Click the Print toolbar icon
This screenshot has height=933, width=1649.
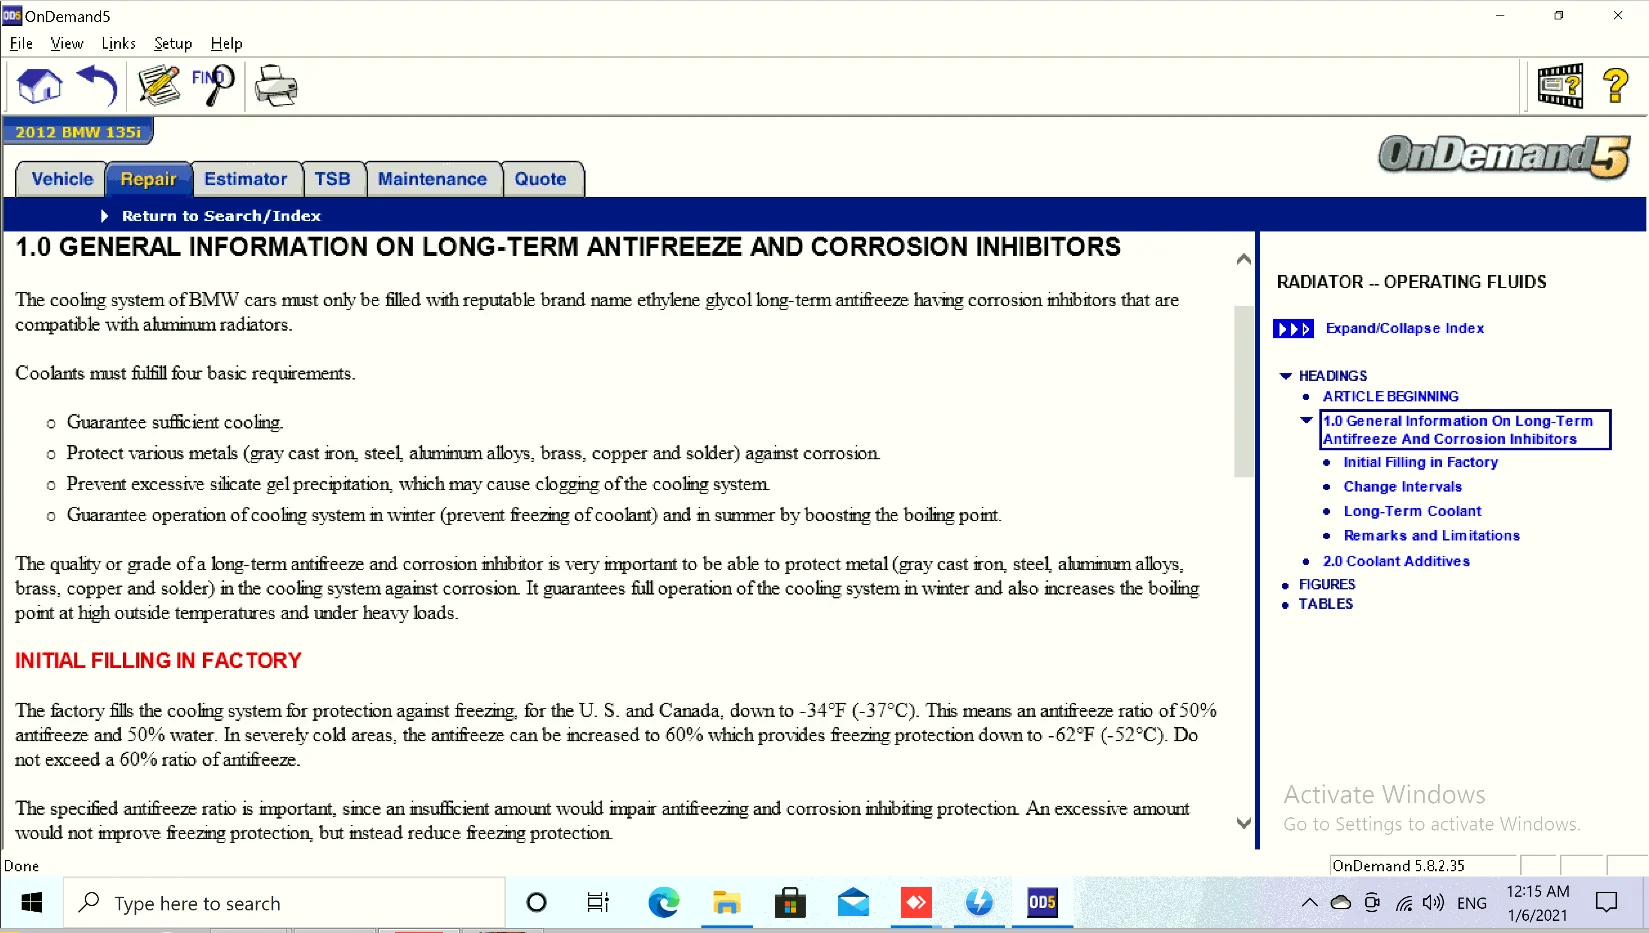coord(276,86)
